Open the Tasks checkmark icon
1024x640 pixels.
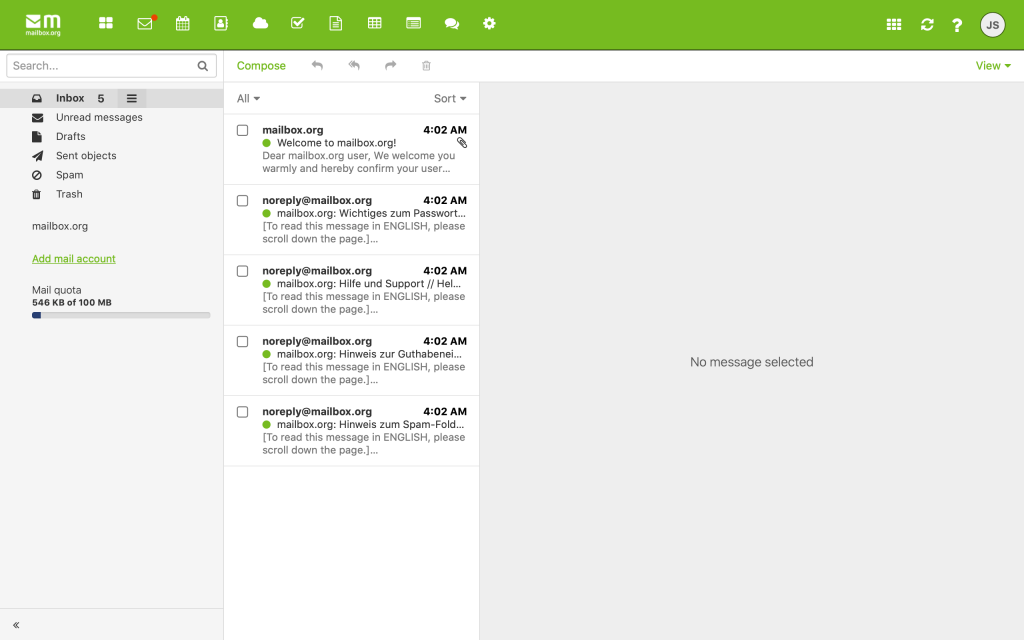[298, 24]
